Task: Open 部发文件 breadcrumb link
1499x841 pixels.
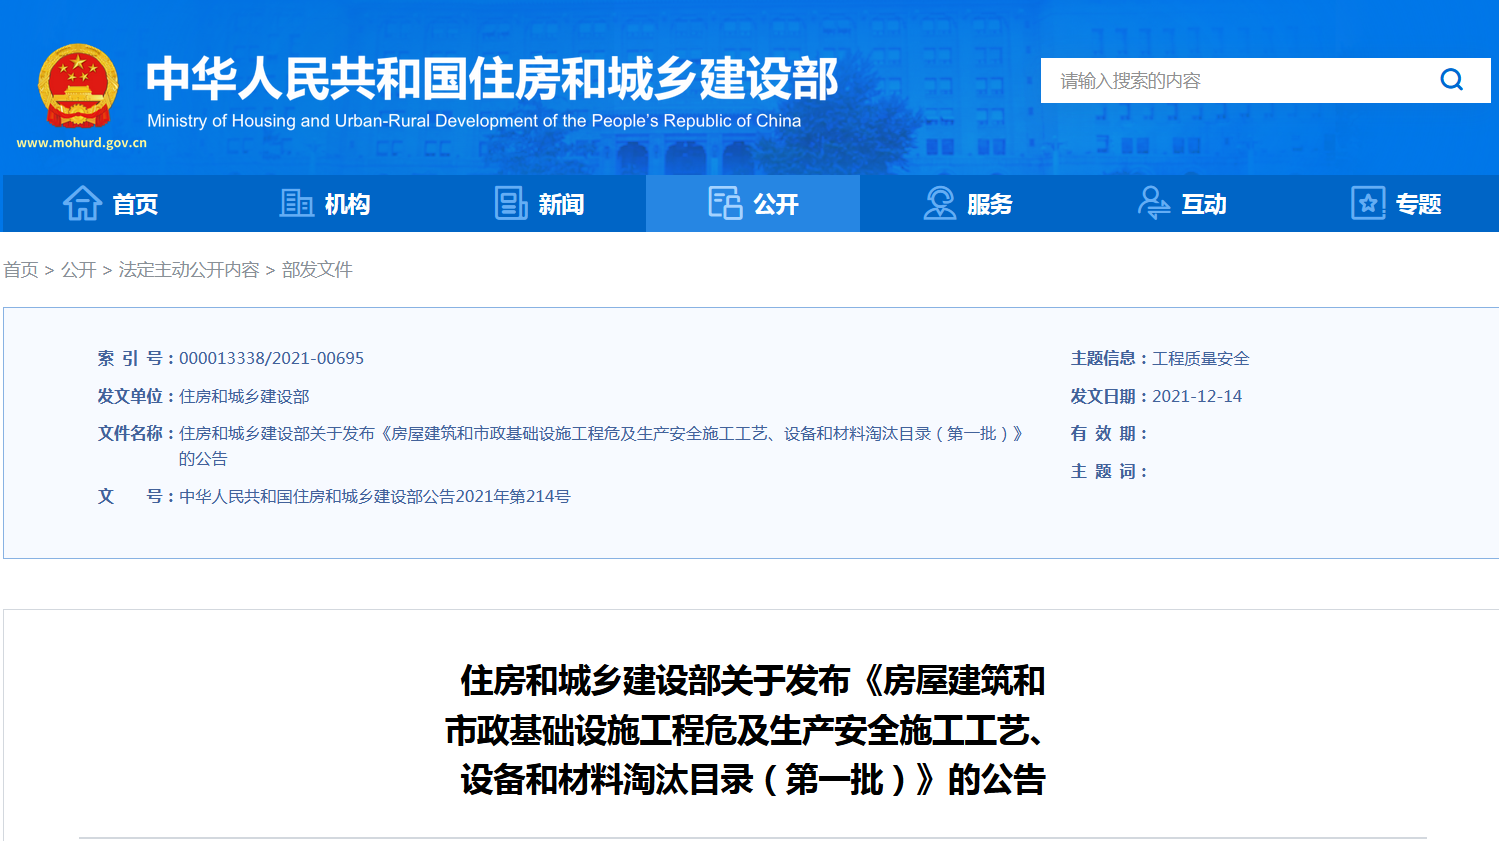Action: (317, 270)
